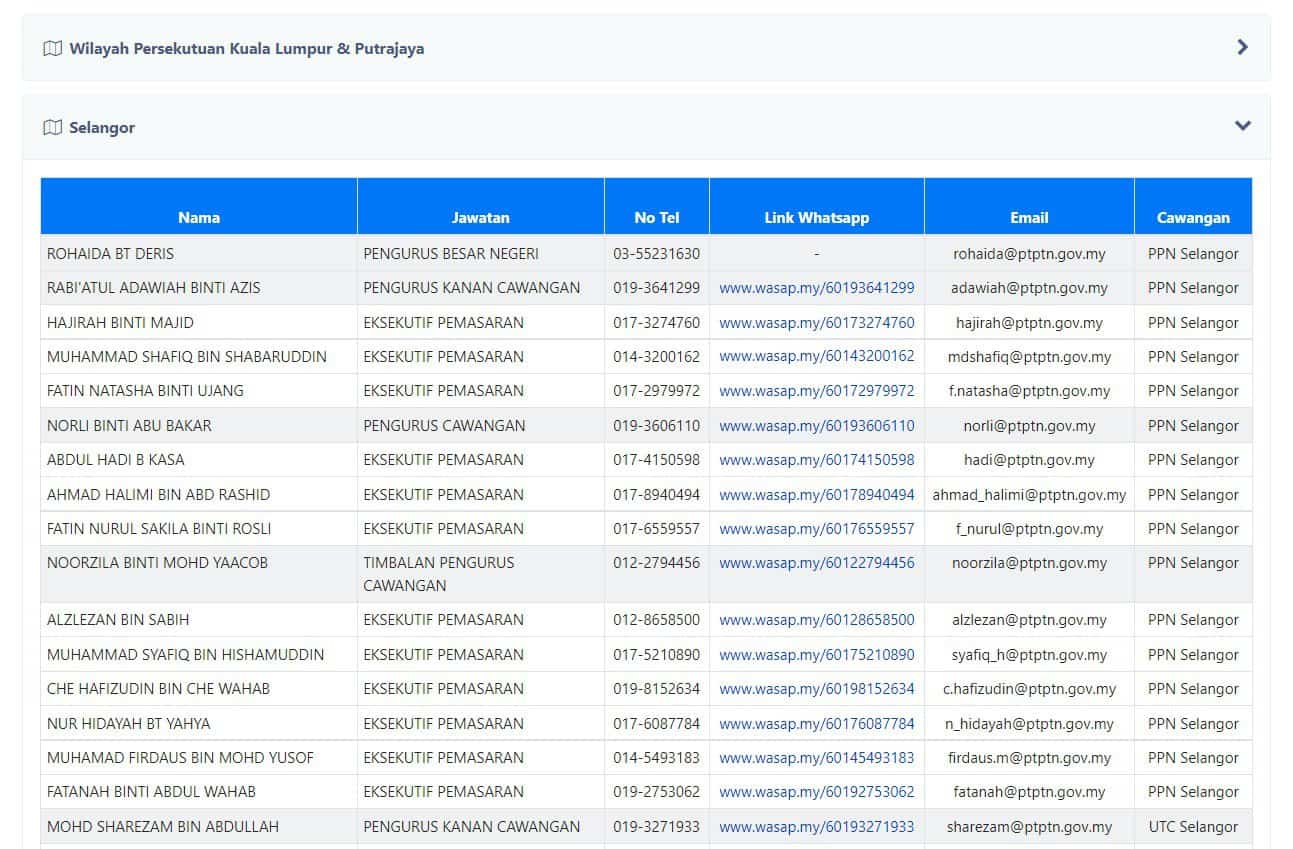Click the UTC Selangor branch cell

pos(1193,827)
